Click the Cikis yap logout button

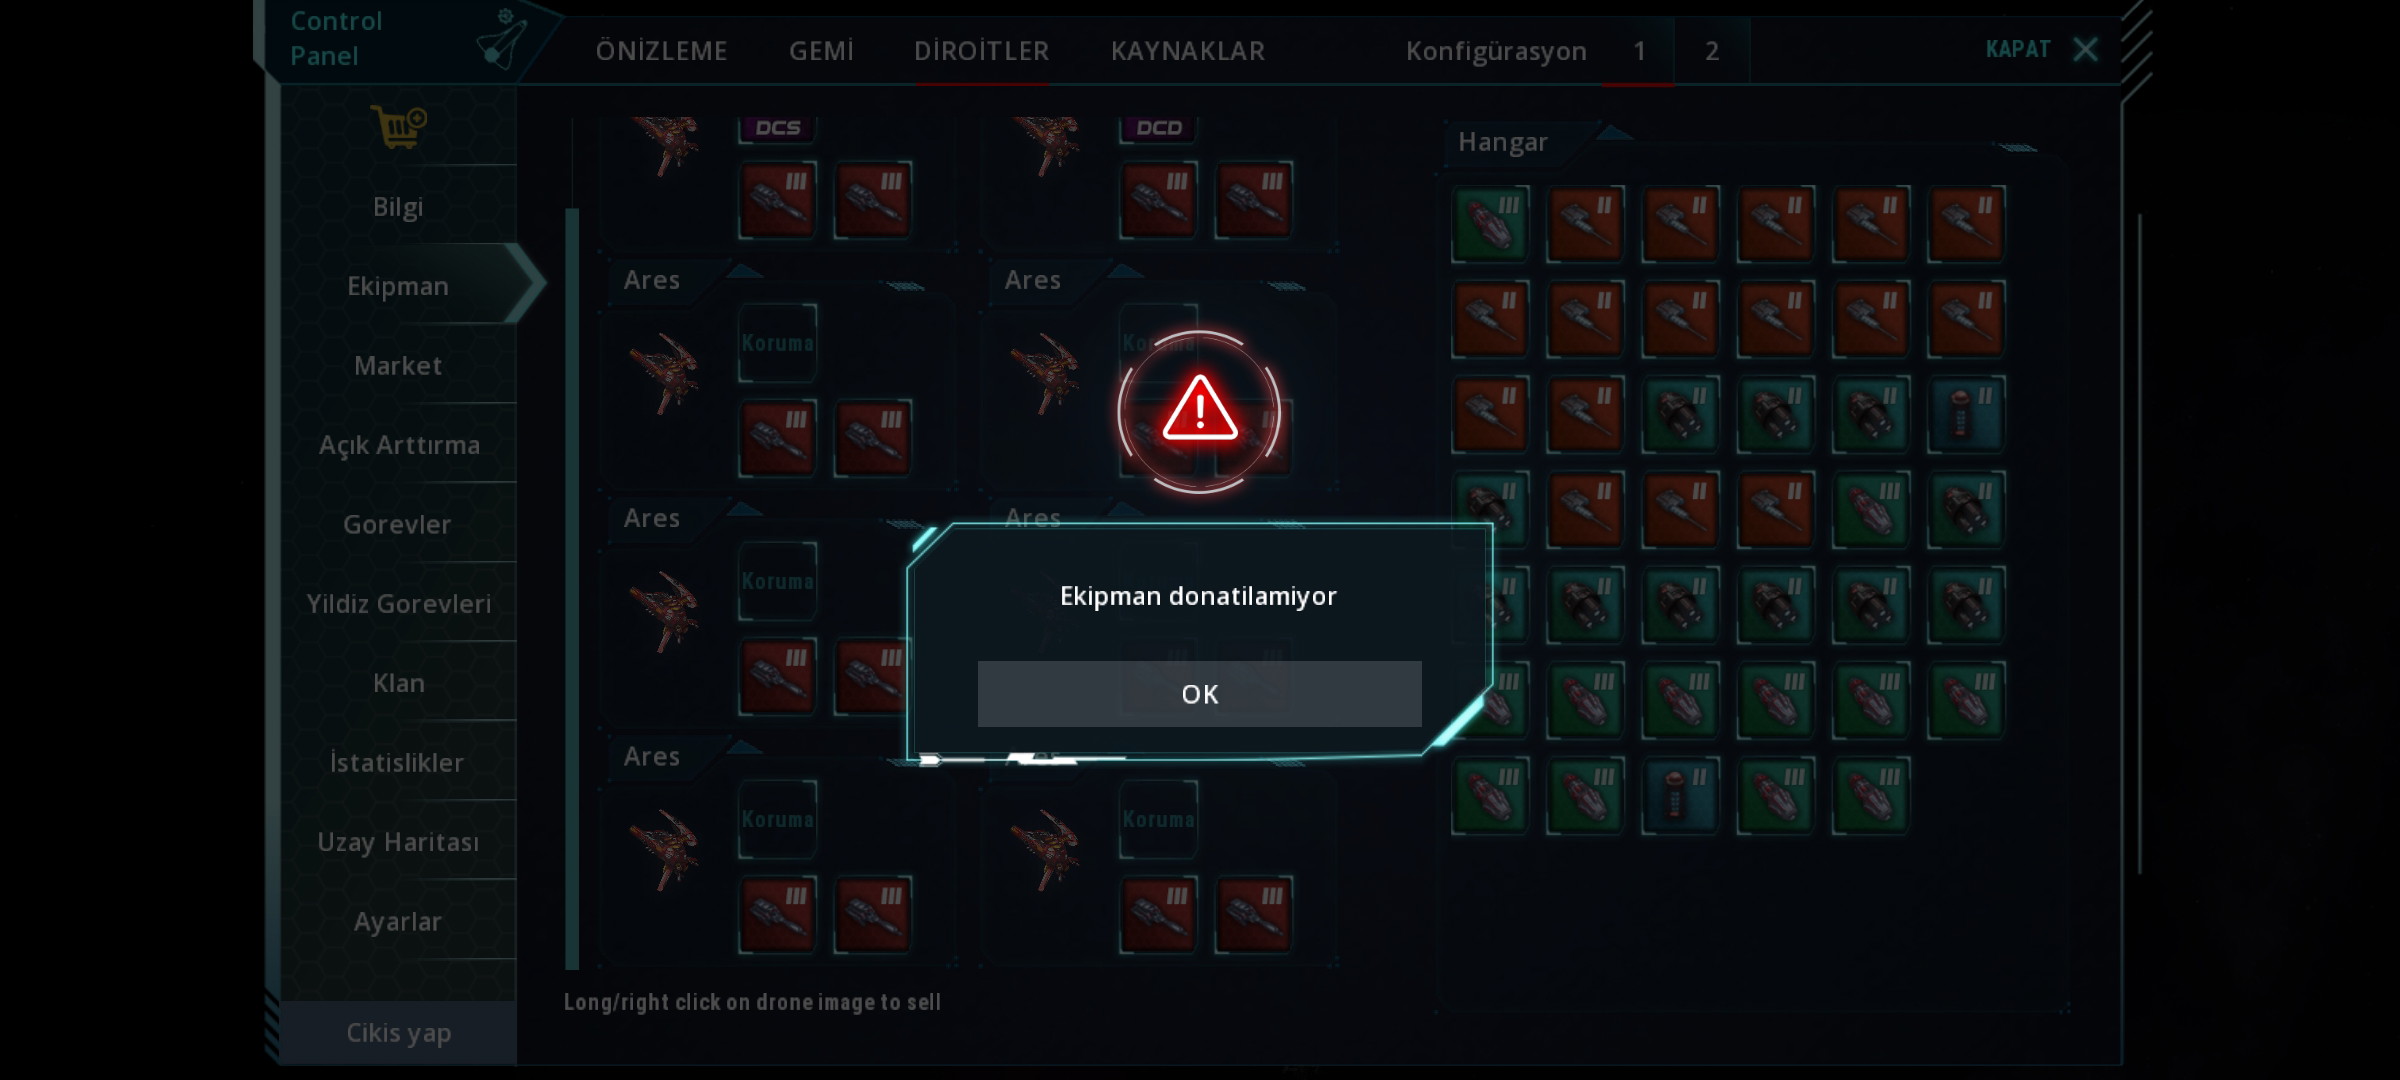point(398,1033)
